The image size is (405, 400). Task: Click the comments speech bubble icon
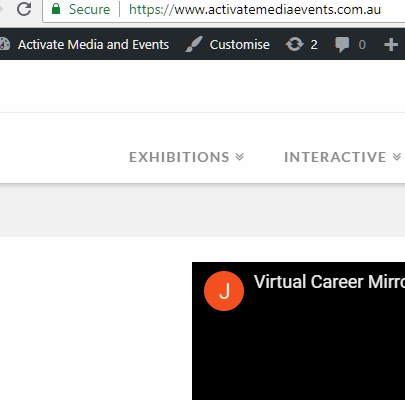click(342, 45)
